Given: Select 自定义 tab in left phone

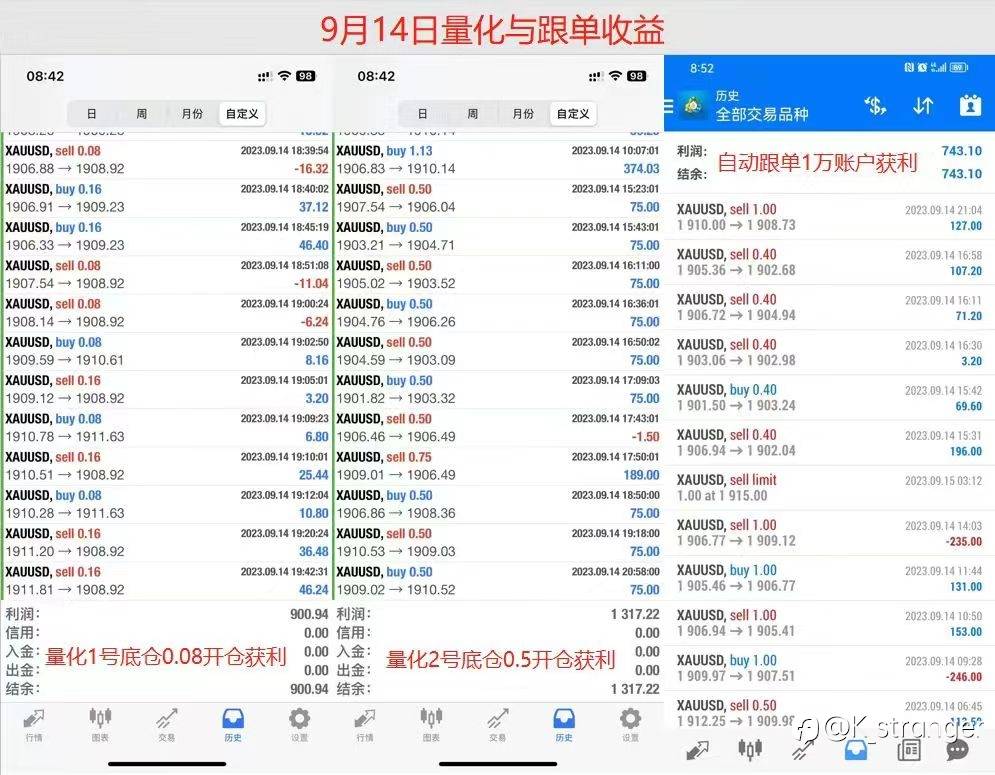Looking at the screenshot, I should [242, 114].
